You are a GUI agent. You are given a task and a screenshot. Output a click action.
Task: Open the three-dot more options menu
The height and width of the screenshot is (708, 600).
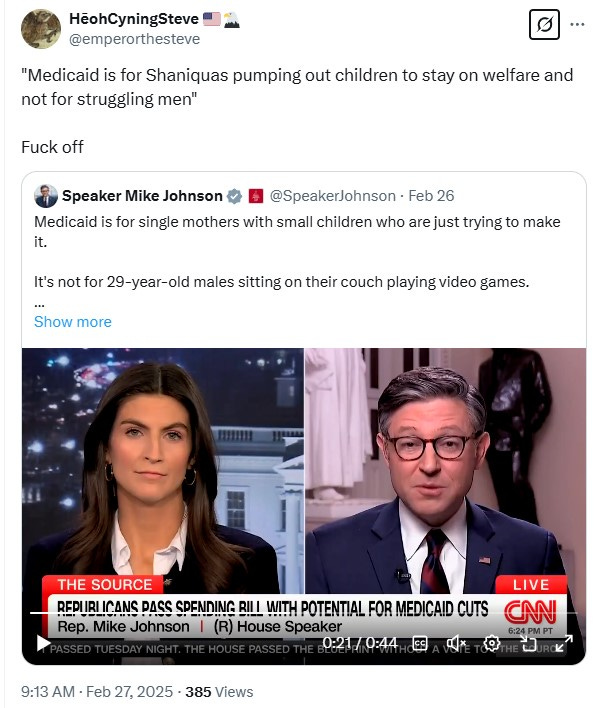(577, 24)
